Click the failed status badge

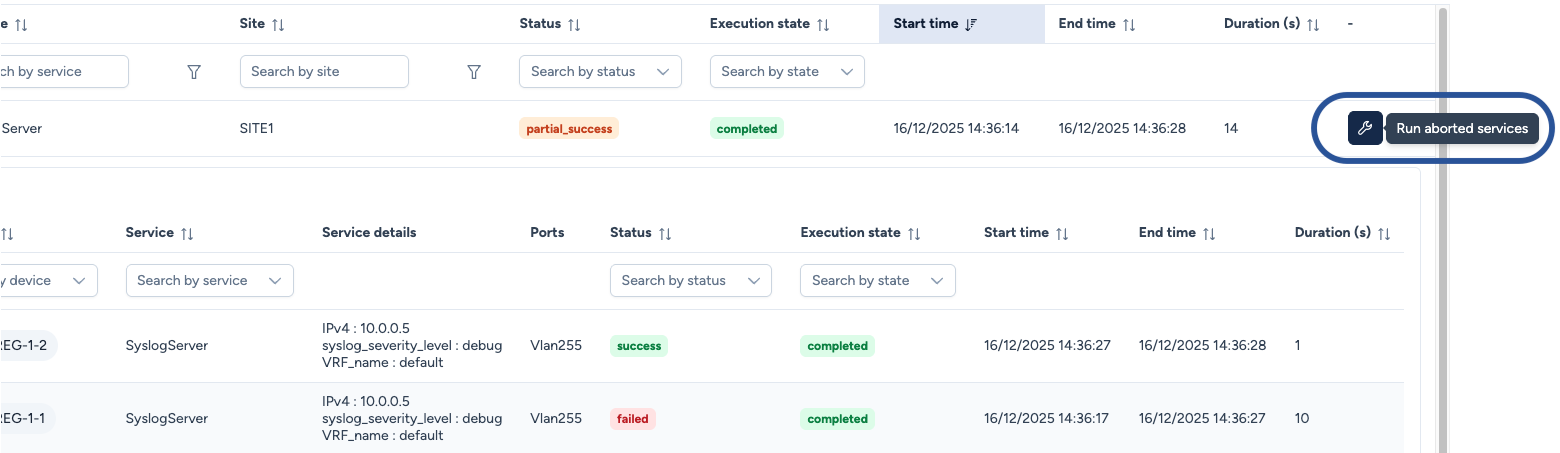pyautogui.click(x=632, y=419)
